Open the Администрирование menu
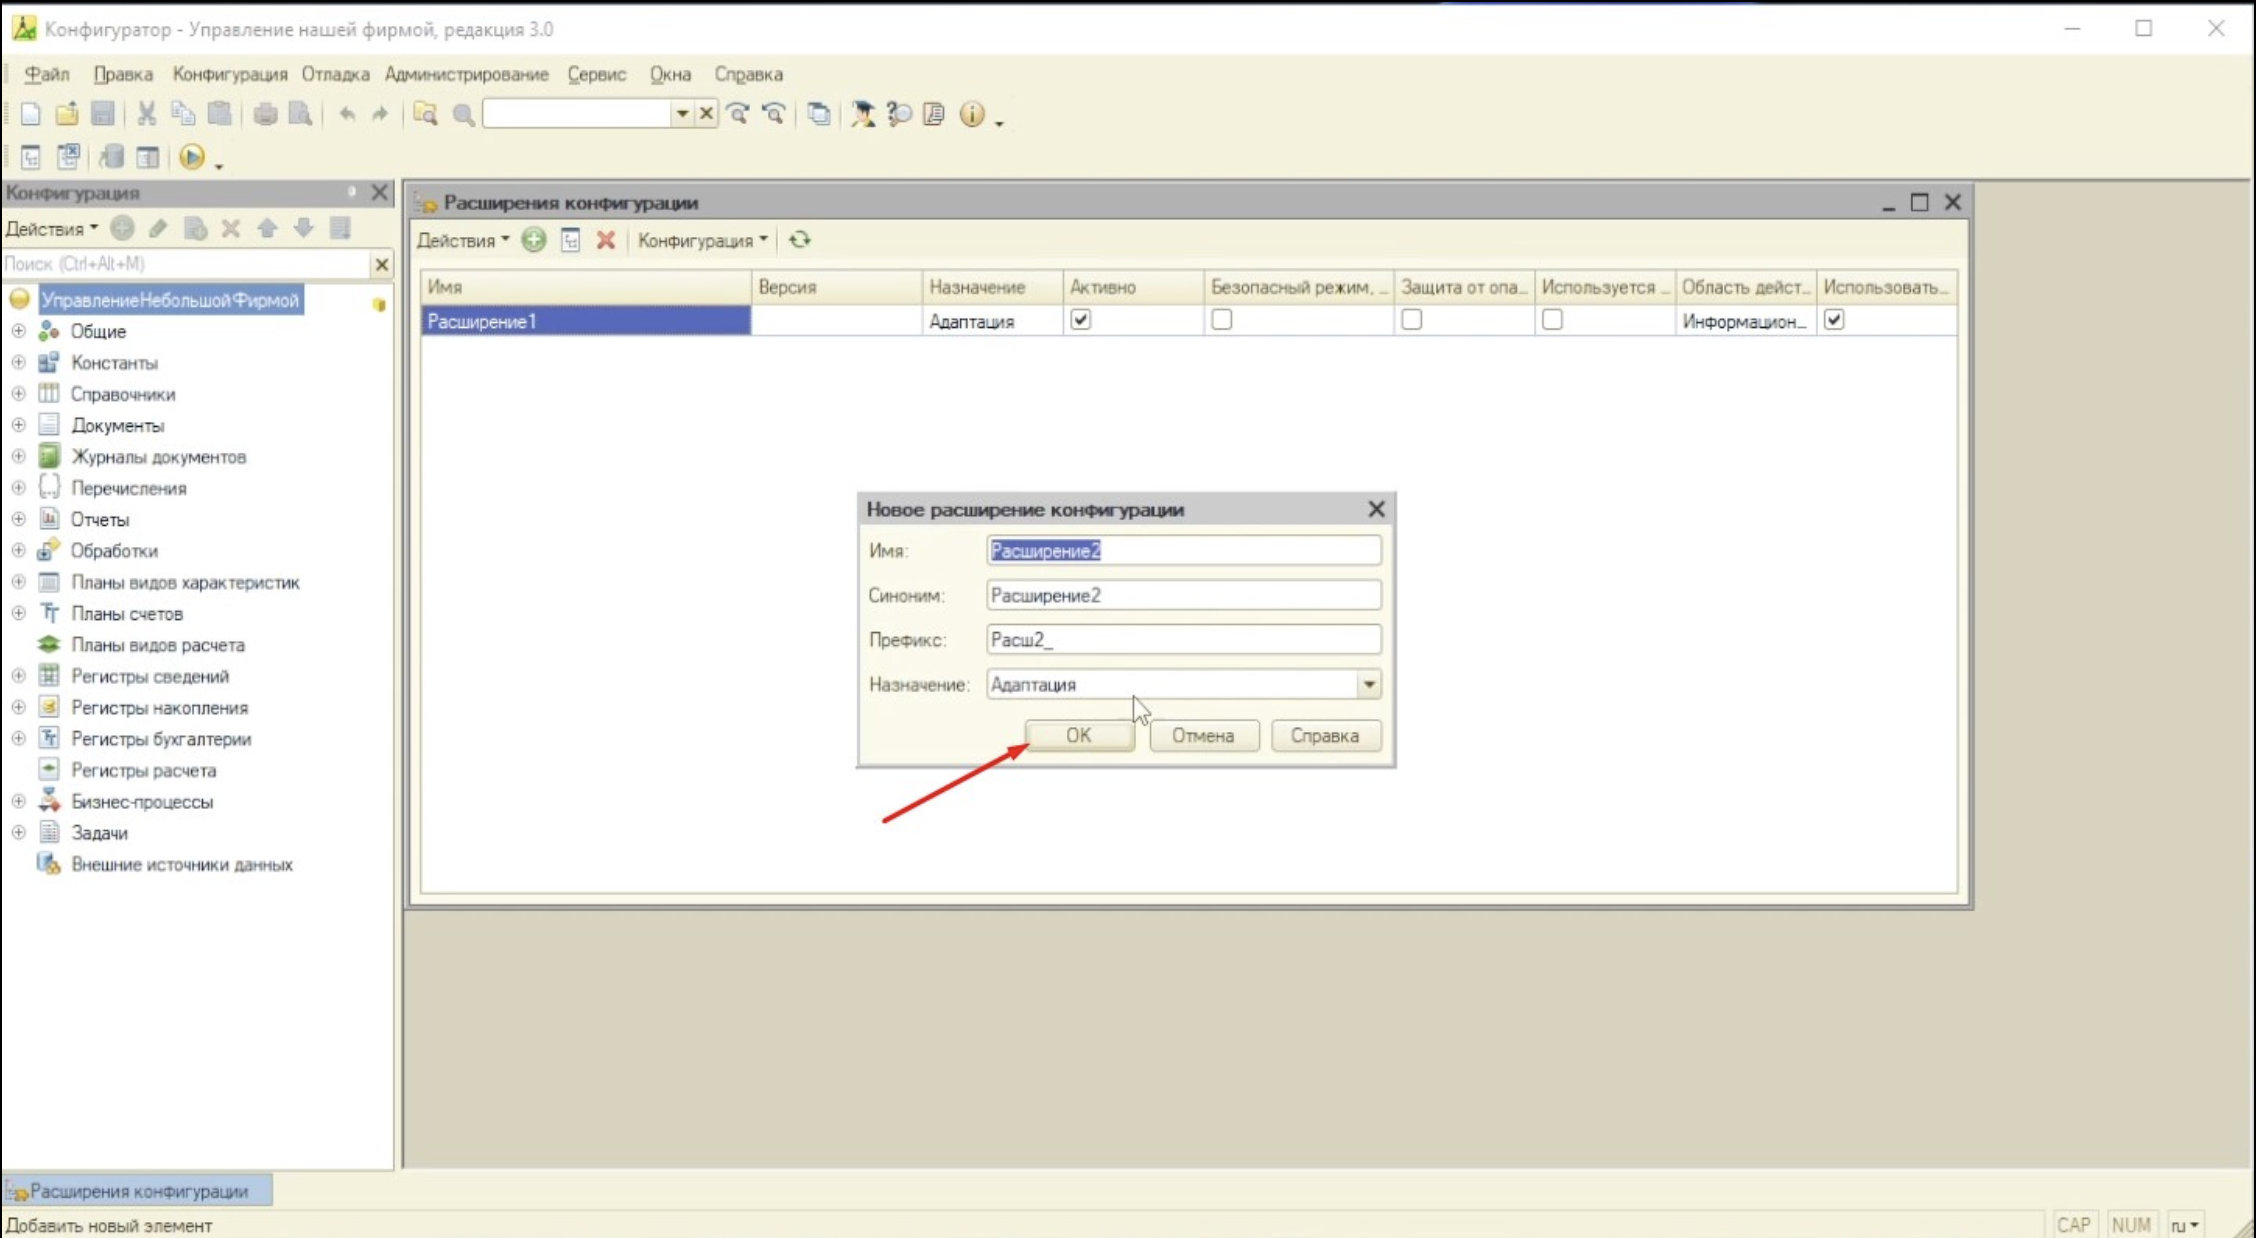2256x1238 pixels. coord(466,74)
